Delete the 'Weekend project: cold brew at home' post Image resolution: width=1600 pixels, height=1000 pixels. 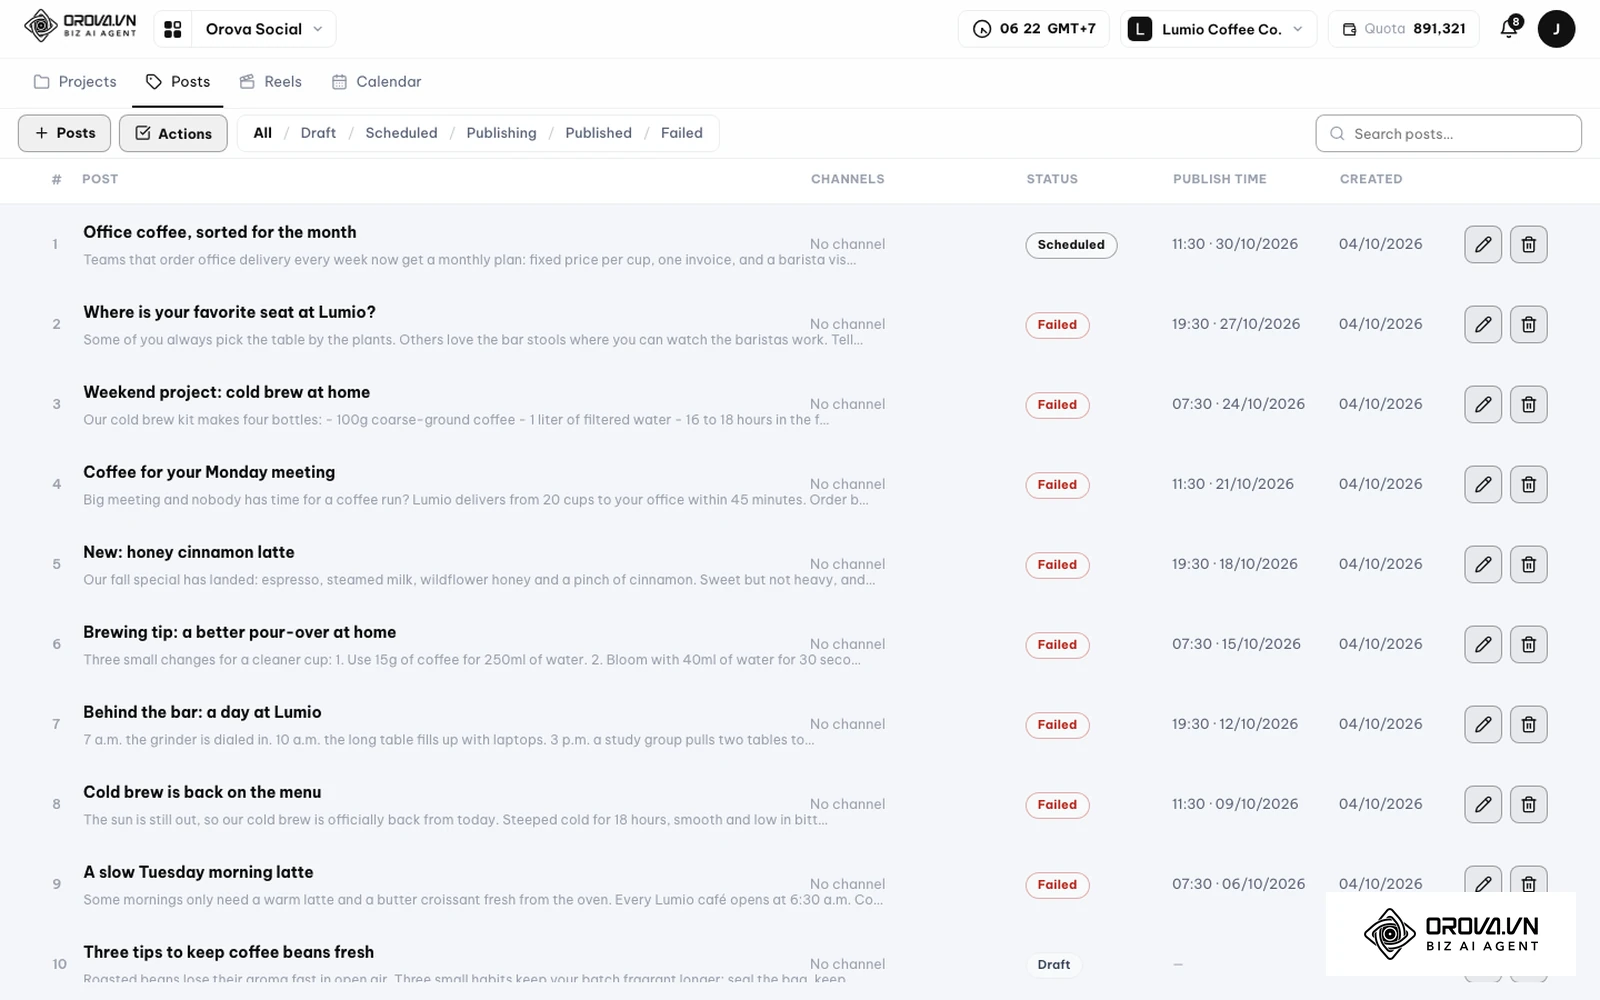(x=1529, y=404)
